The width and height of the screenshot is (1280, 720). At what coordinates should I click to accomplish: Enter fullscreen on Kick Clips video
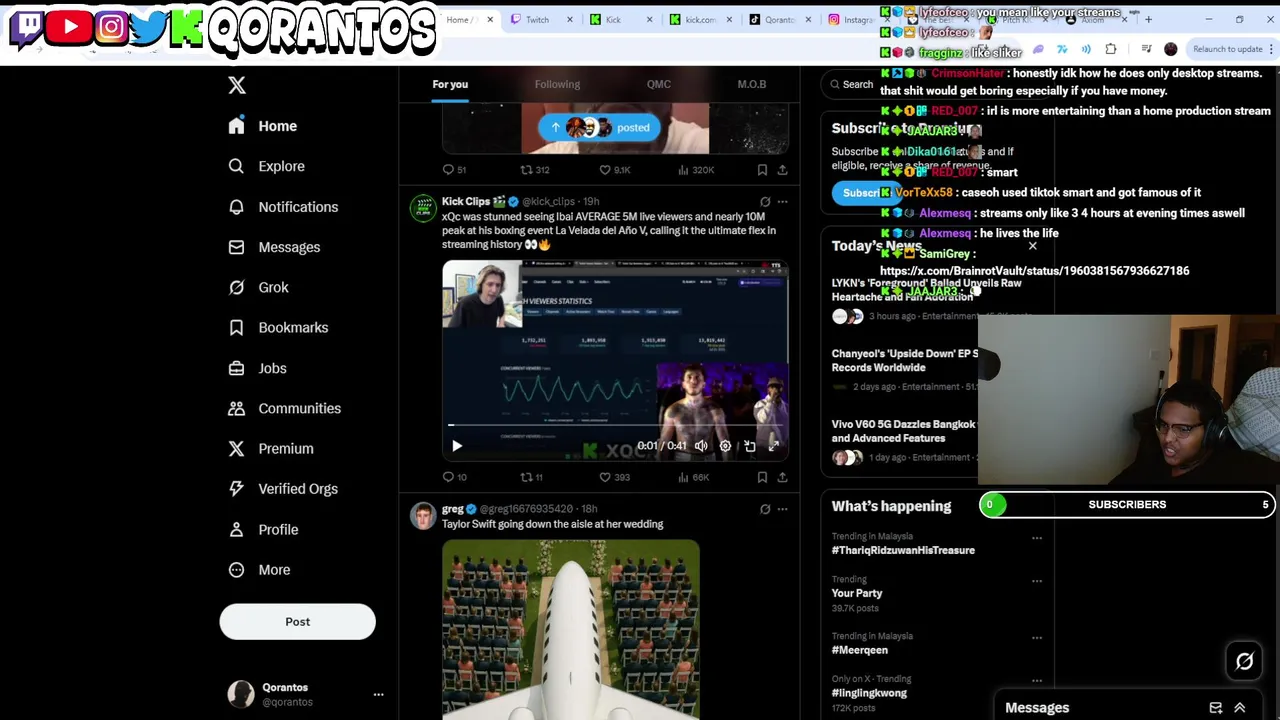[x=774, y=446]
